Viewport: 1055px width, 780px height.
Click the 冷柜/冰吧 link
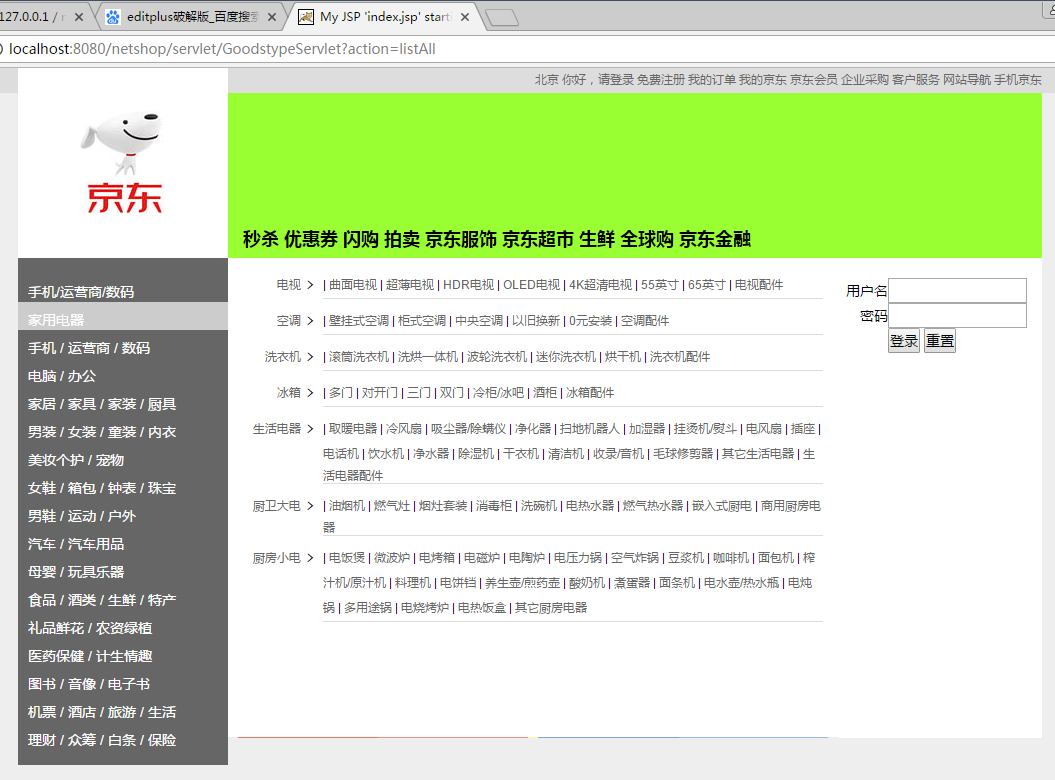coord(498,393)
